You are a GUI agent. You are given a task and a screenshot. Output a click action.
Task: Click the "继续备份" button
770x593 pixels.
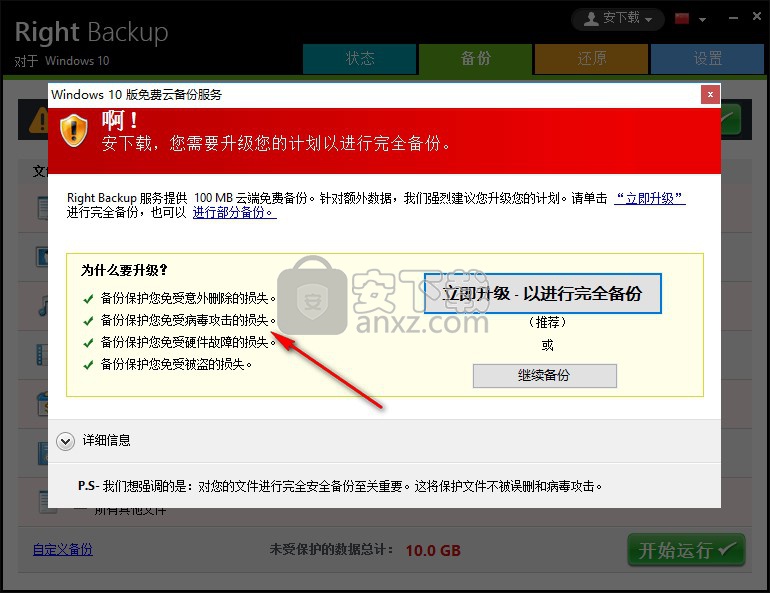(545, 376)
